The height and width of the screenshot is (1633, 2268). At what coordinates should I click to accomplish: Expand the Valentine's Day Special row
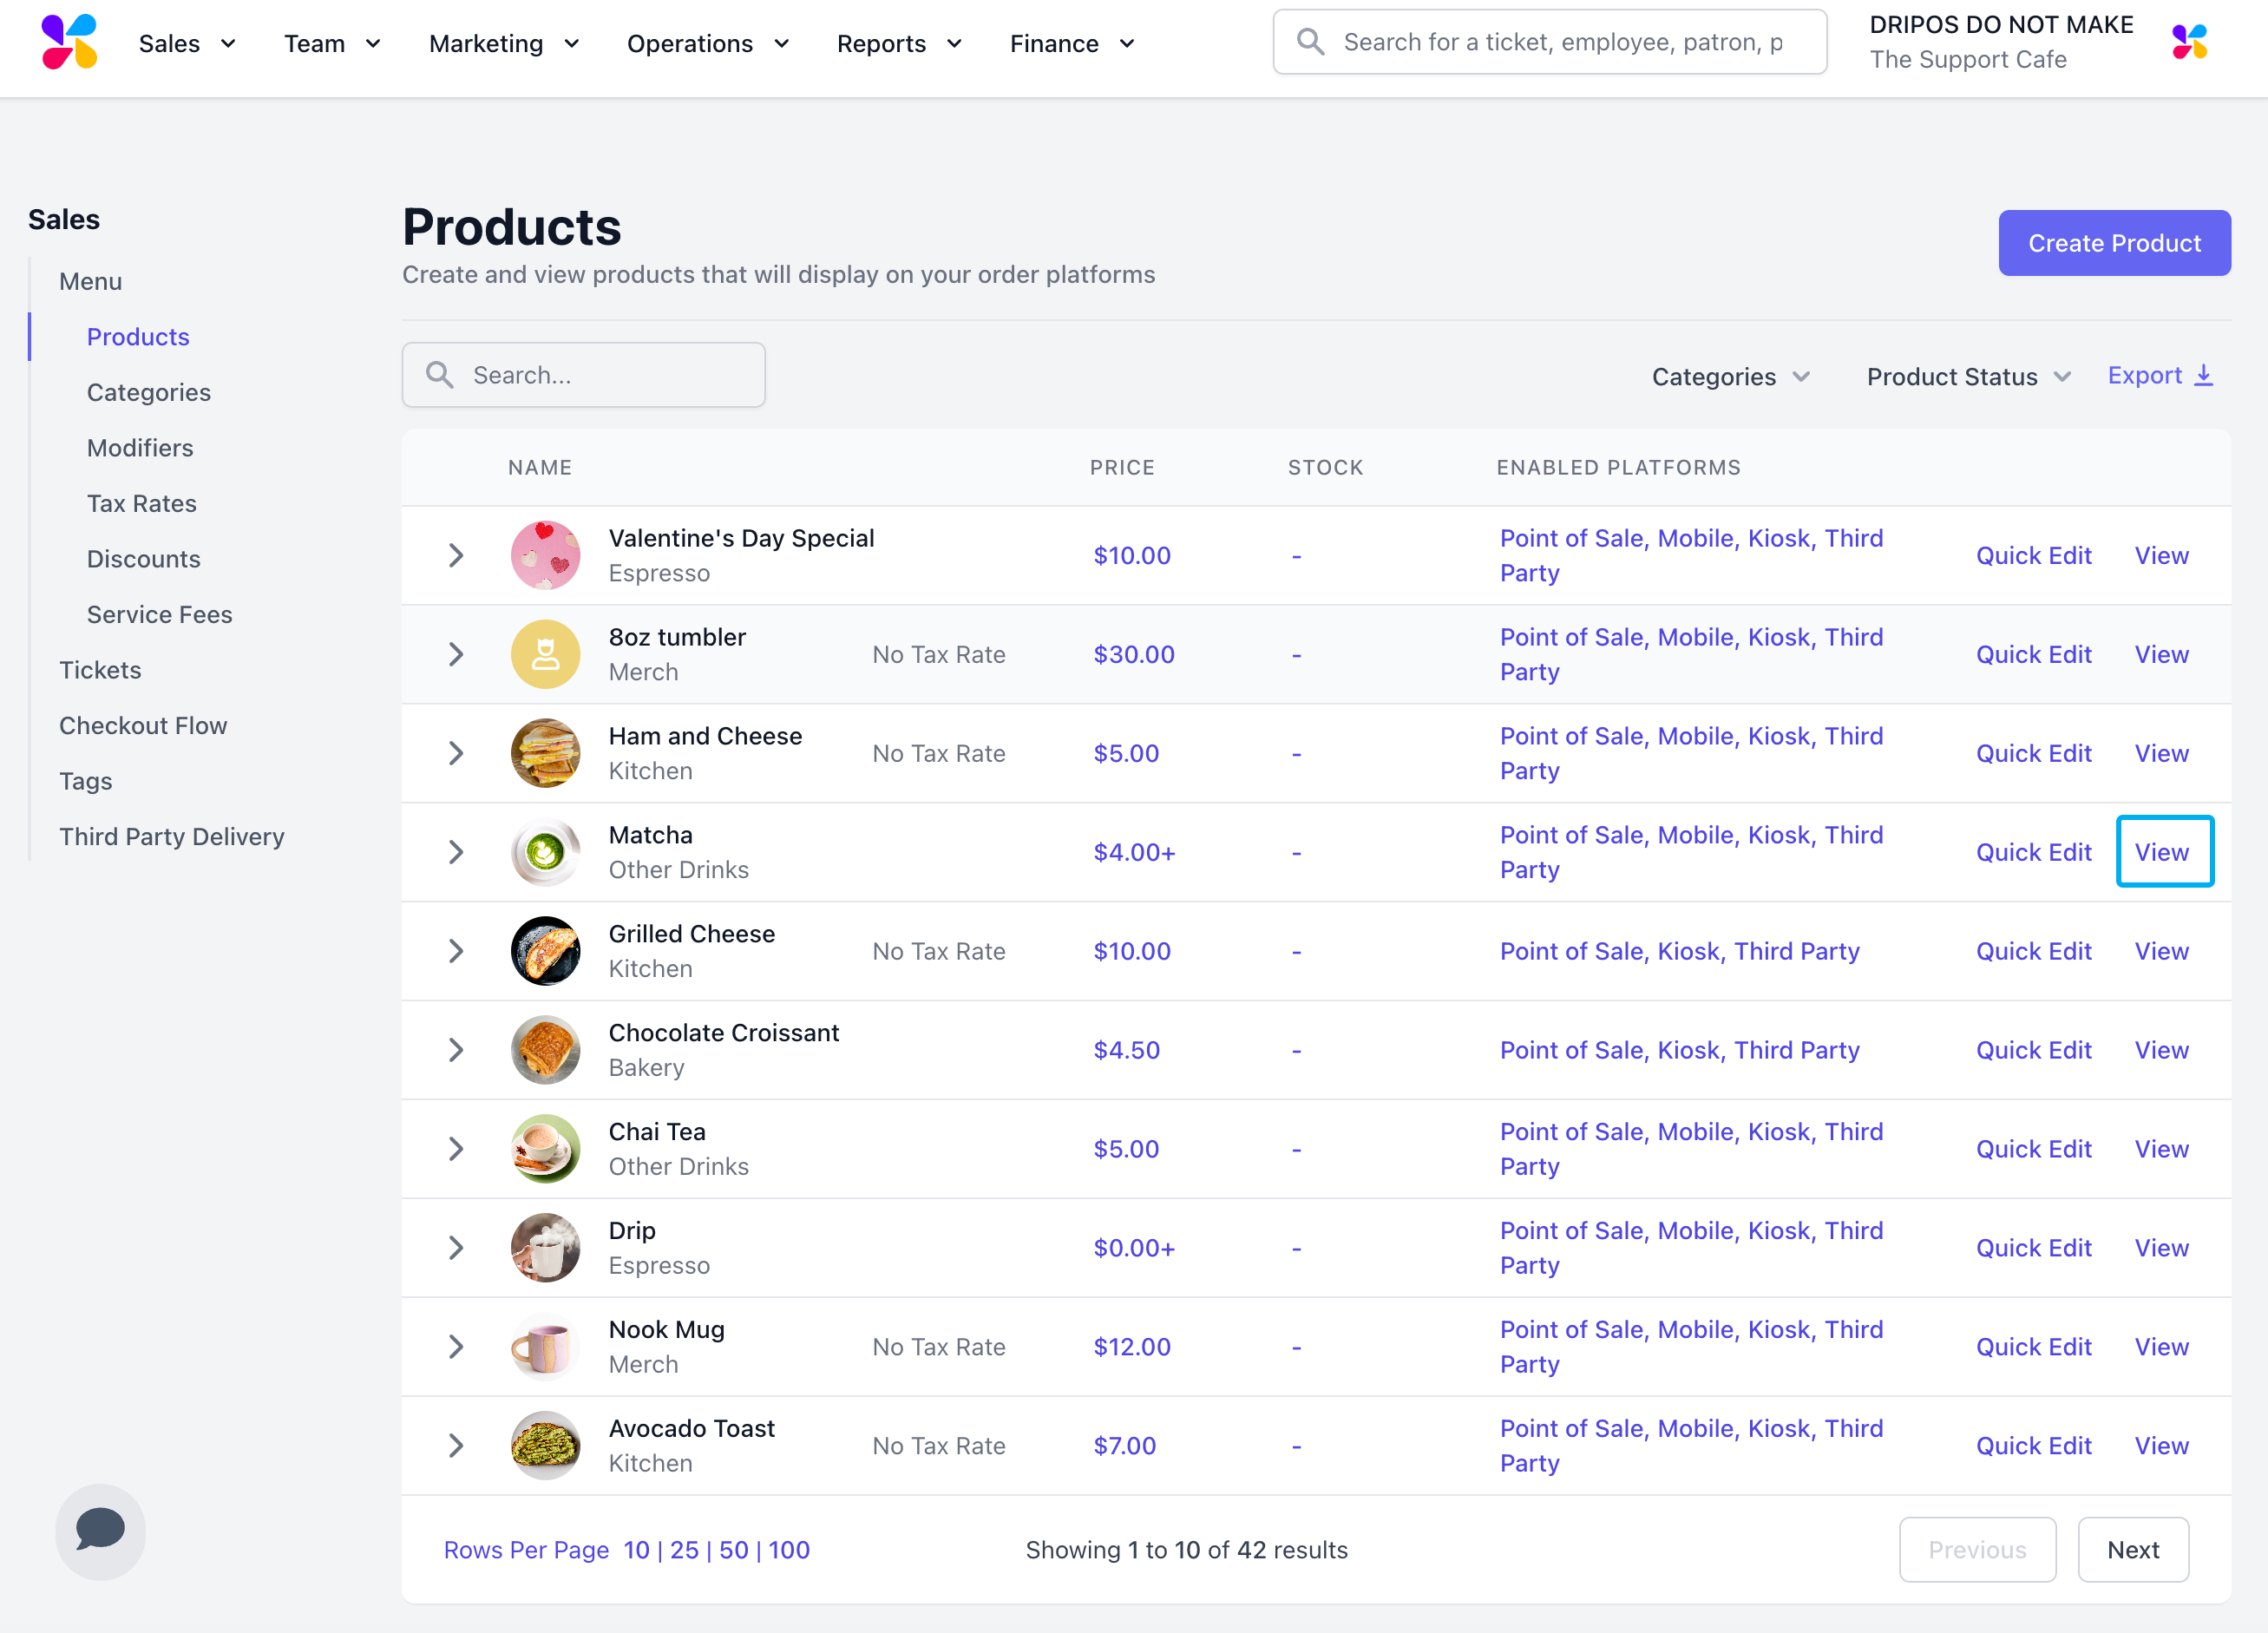click(x=456, y=555)
